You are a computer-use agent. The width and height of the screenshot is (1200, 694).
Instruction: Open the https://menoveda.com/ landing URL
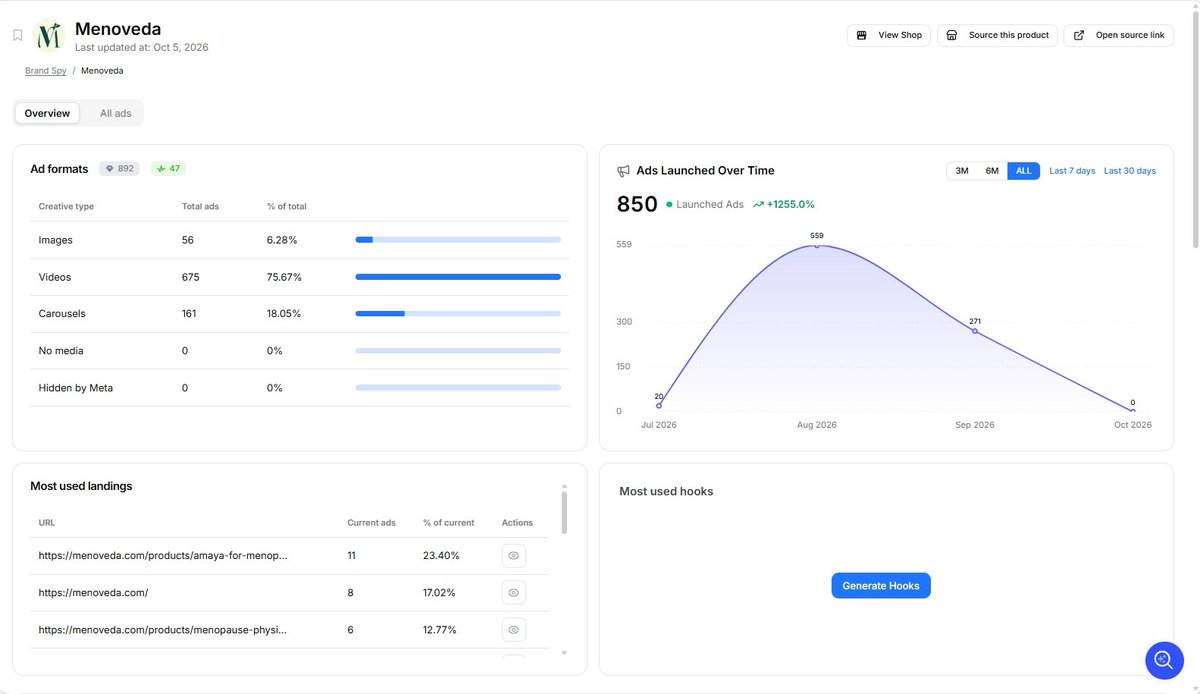pos(93,592)
